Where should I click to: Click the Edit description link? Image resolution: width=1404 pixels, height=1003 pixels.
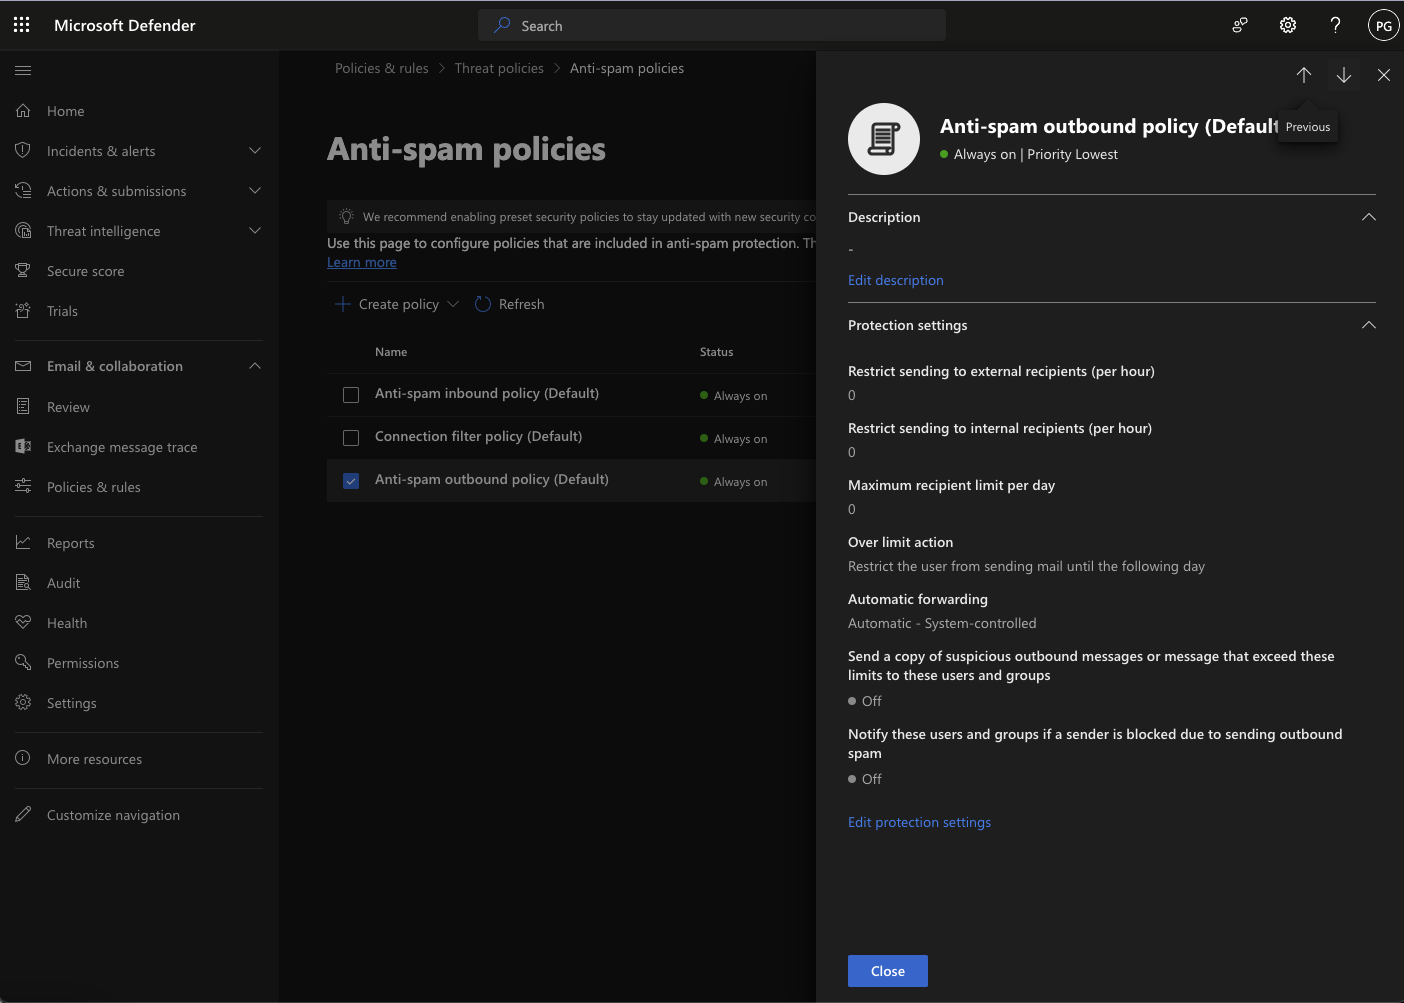coord(896,280)
